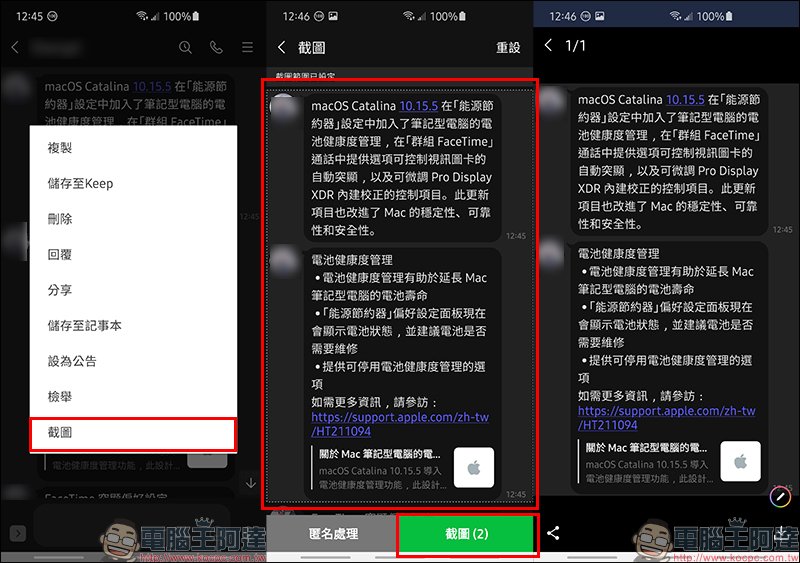The width and height of the screenshot is (800, 563).
Task: Tap the share icon in preview screen
Action: click(x=553, y=533)
